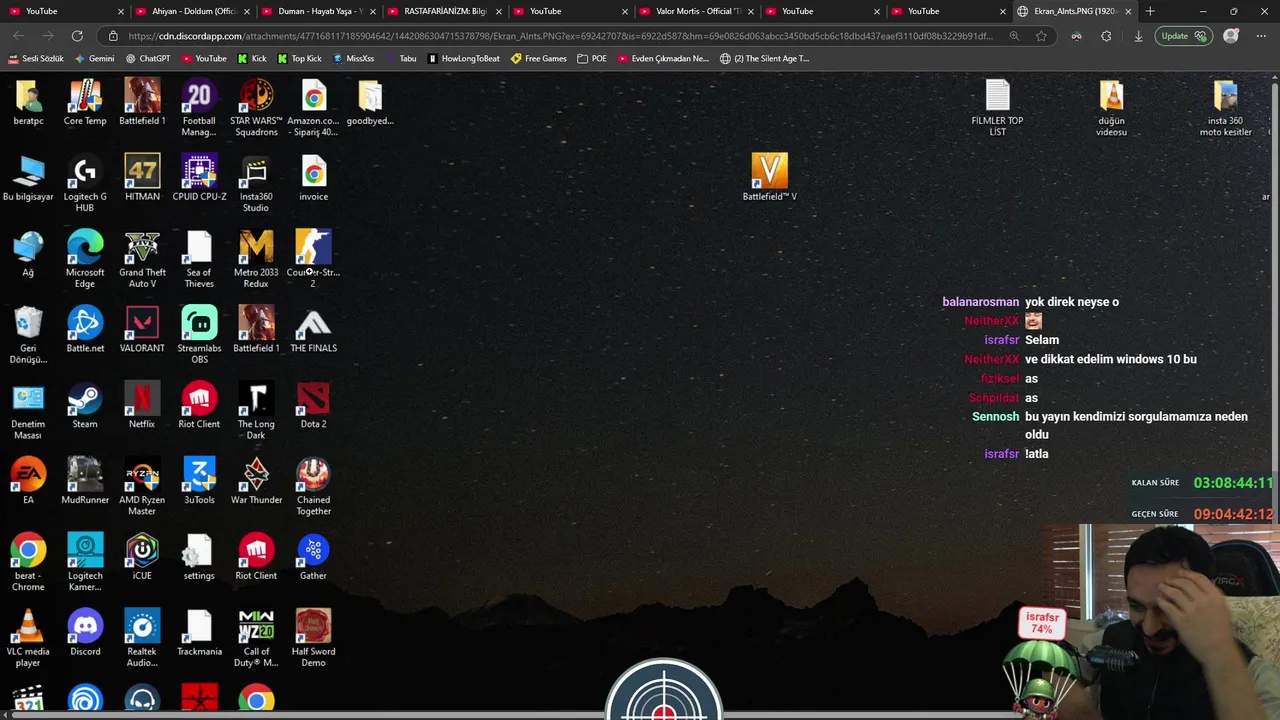Screen dimensions: 1280x720
Task: Launch Counter-Strike 2 from the desktop
Action: point(313,260)
